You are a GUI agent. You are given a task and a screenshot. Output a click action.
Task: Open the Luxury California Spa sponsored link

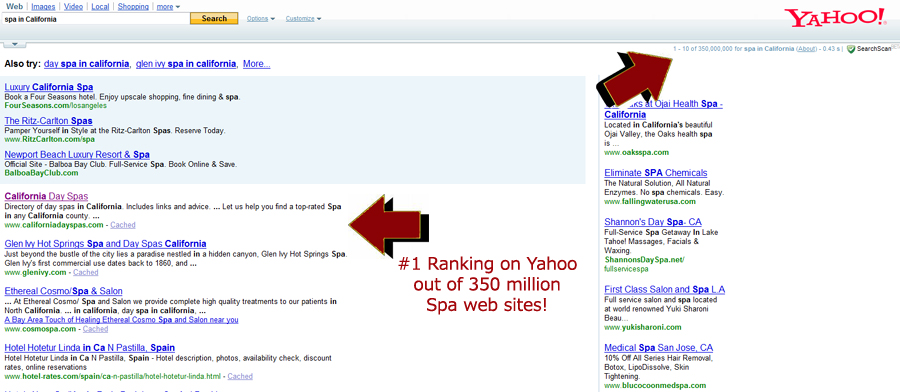click(49, 87)
